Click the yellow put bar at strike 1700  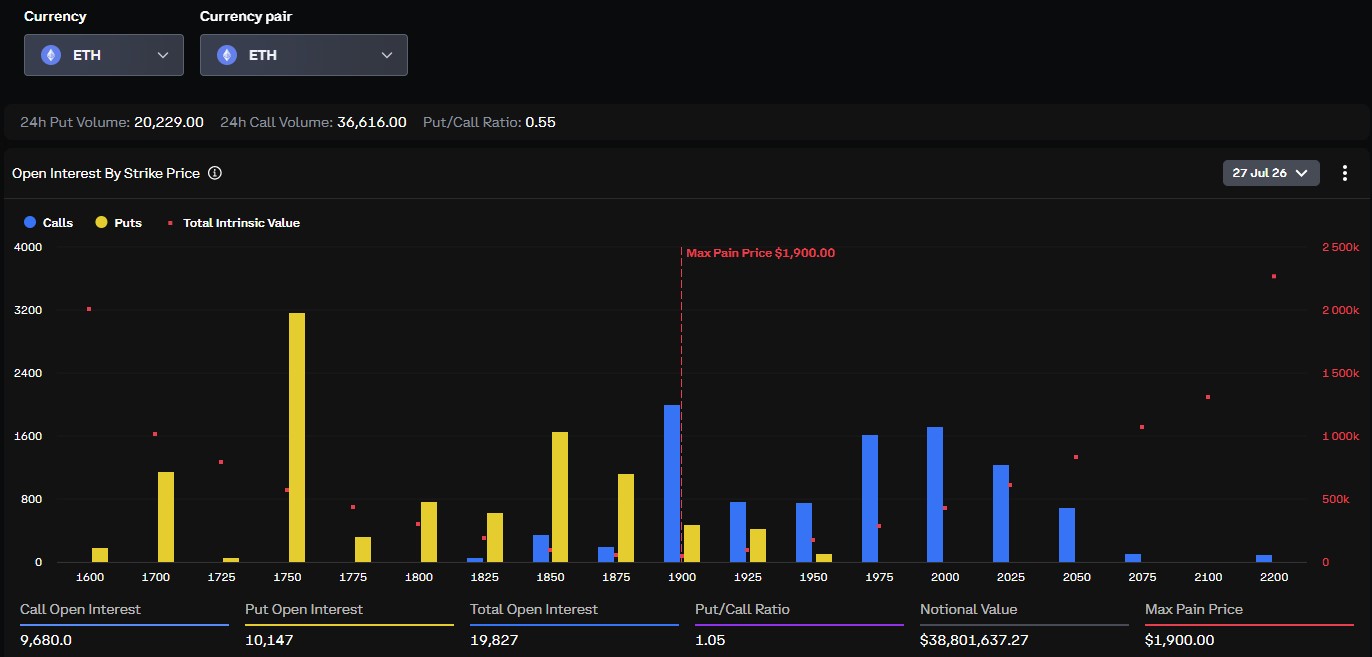point(166,517)
